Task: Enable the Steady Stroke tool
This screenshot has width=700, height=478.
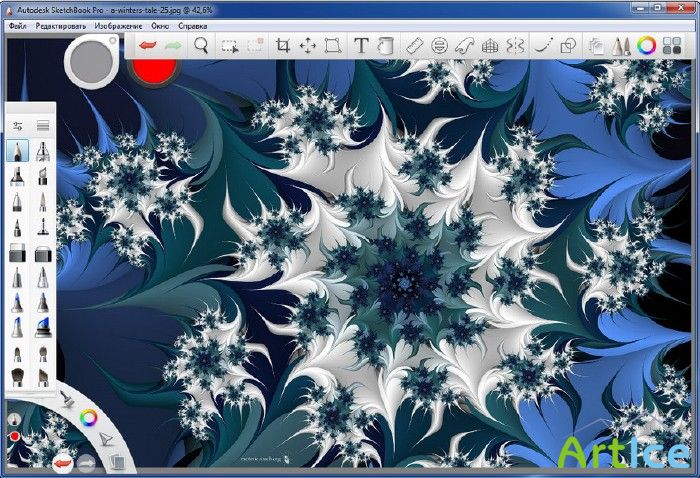Action: [x=544, y=46]
